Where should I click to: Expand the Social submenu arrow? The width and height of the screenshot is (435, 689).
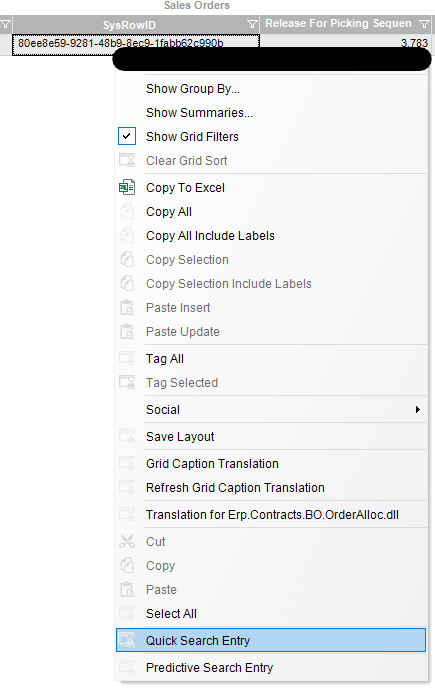(417, 410)
